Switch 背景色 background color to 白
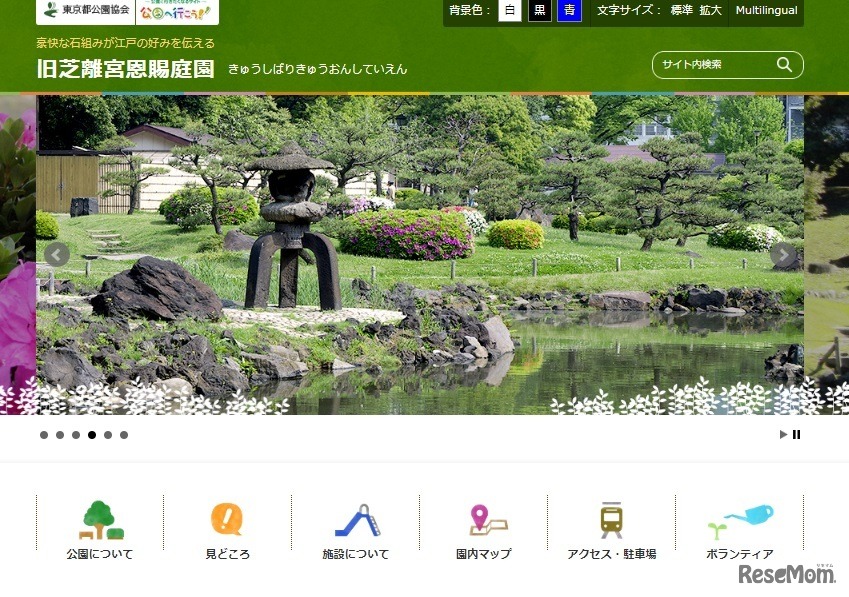 (510, 10)
